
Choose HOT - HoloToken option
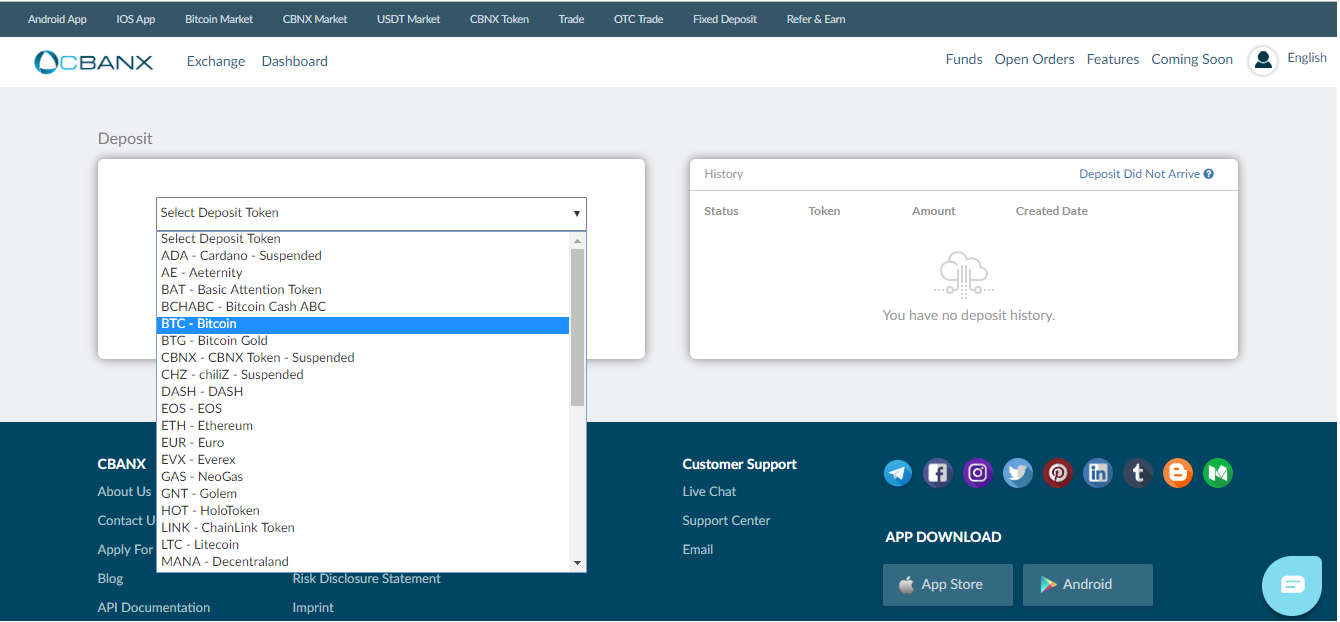point(363,511)
